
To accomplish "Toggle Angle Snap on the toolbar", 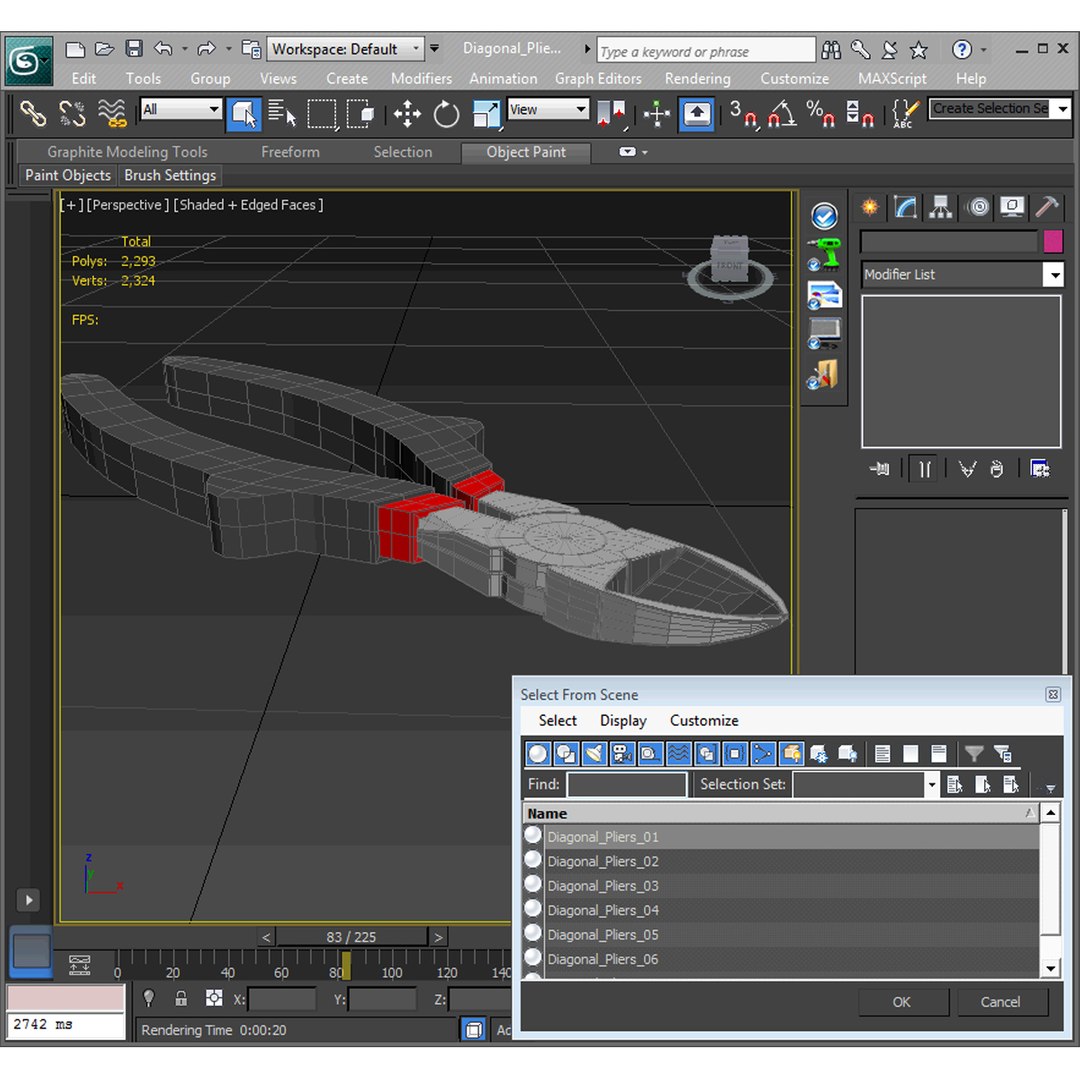I will coord(782,114).
